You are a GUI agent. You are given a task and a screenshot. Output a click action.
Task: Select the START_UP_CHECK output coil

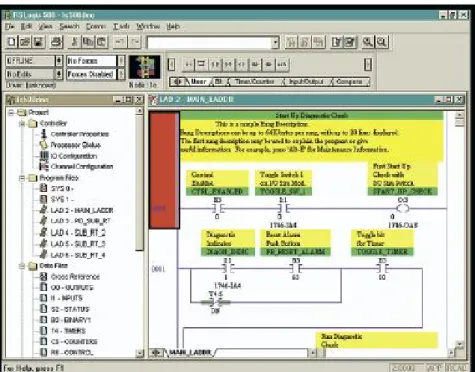[x=403, y=209]
